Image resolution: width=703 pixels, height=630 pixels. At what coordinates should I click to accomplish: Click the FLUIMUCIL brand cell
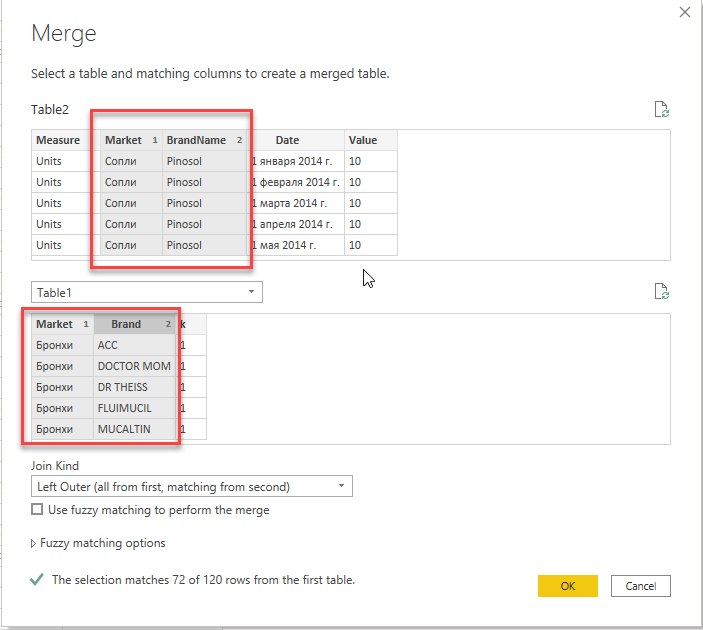pyautogui.click(x=135, y=408)
